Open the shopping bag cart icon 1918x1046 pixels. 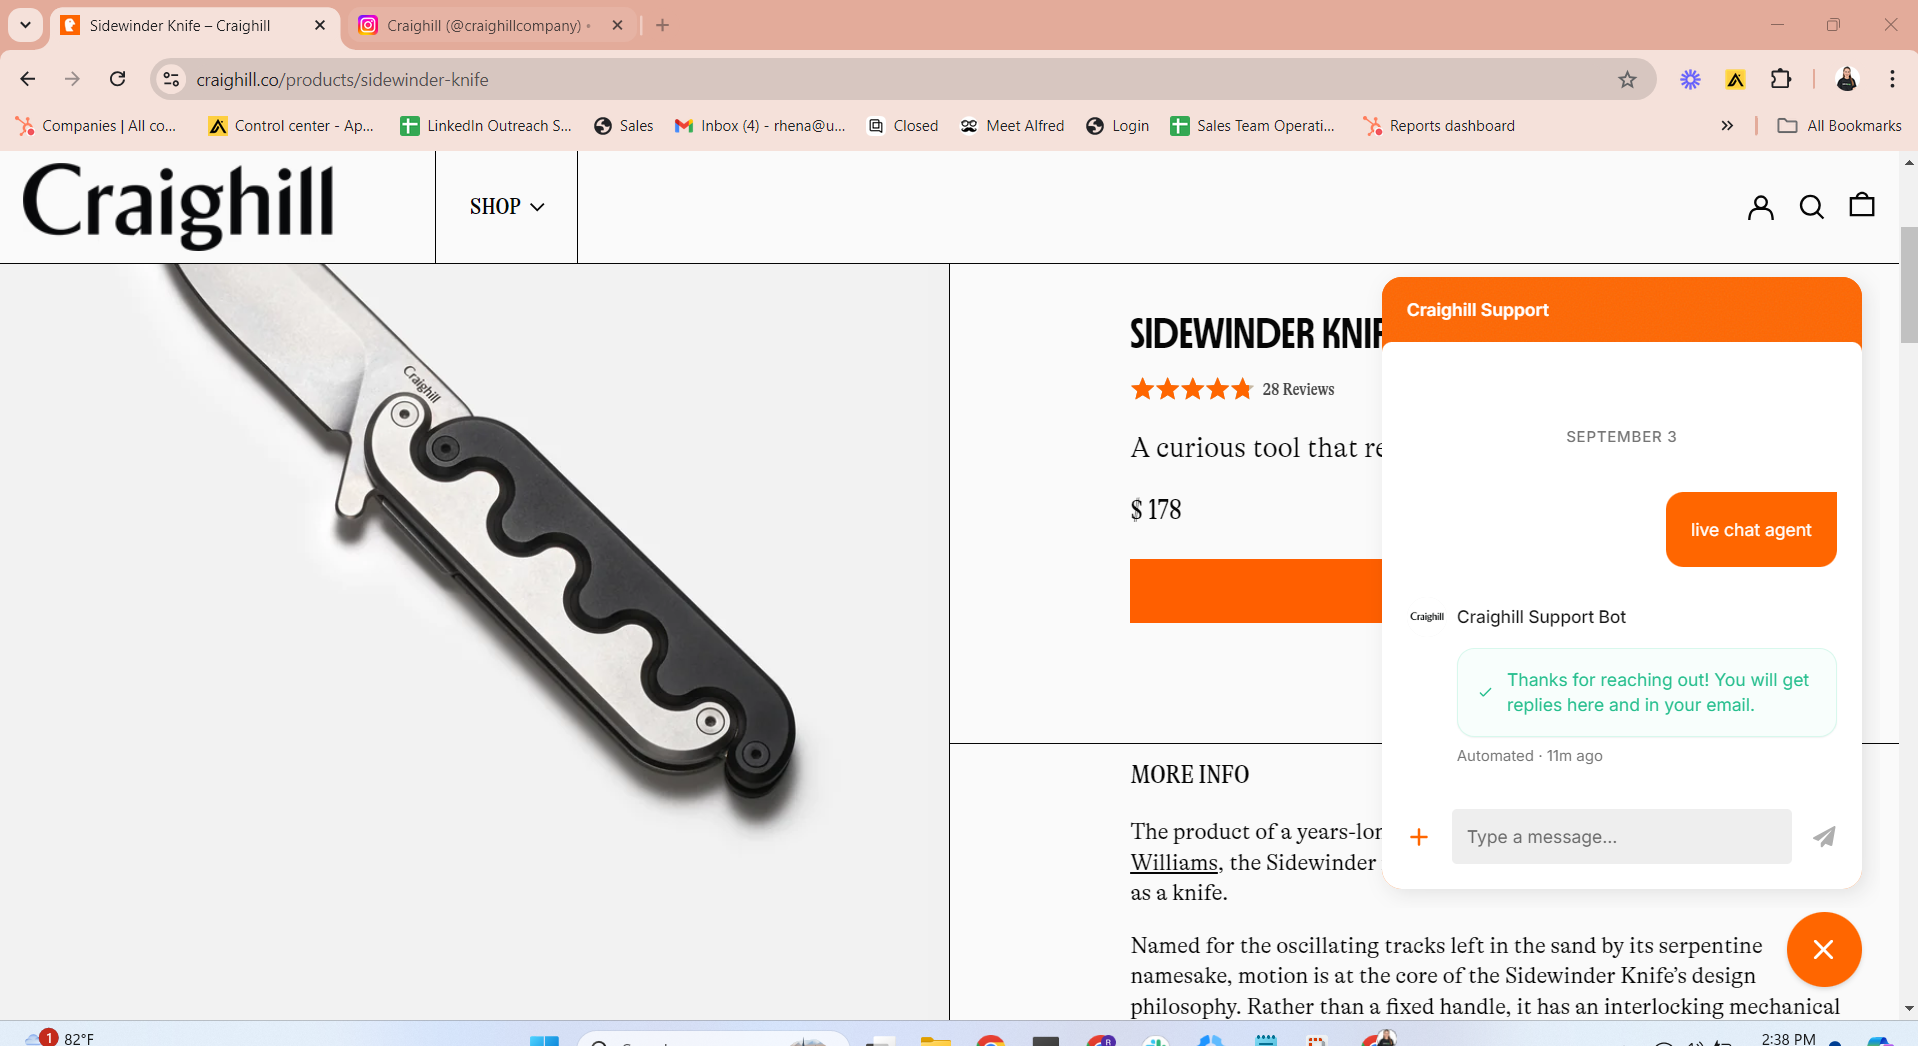tap(1861, 205)
